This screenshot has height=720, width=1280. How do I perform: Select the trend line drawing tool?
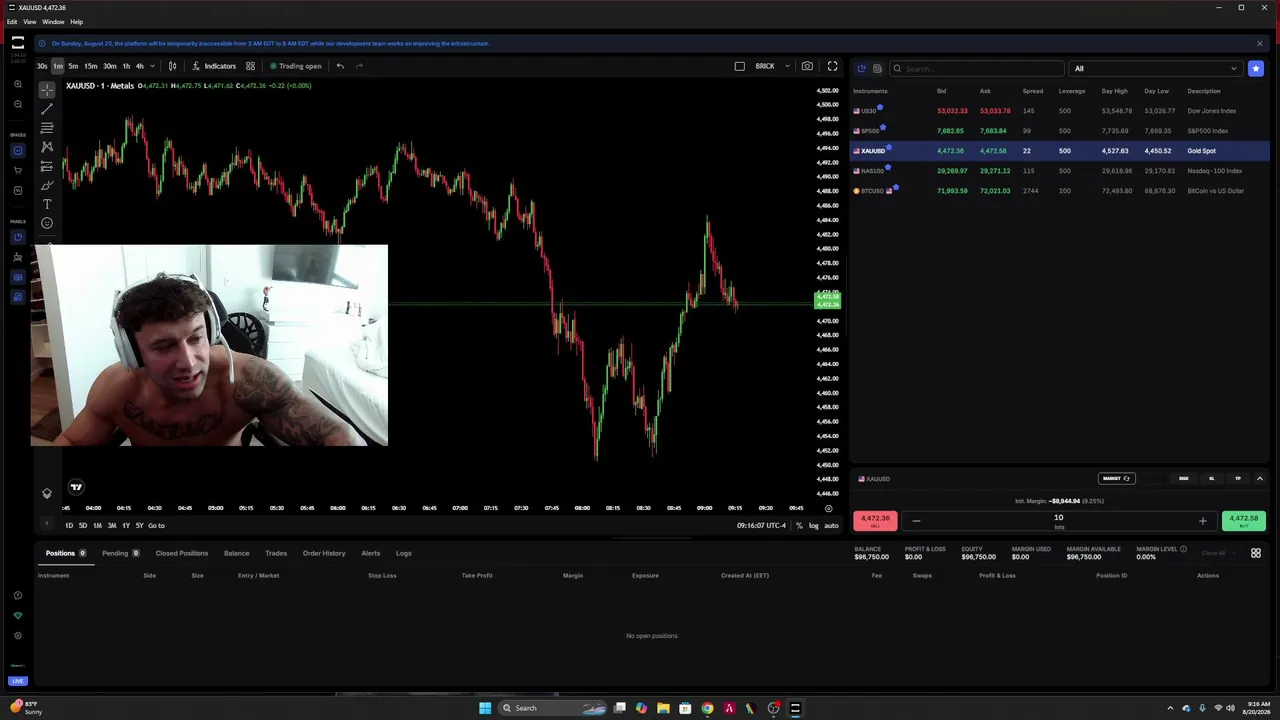pos(47,108)
